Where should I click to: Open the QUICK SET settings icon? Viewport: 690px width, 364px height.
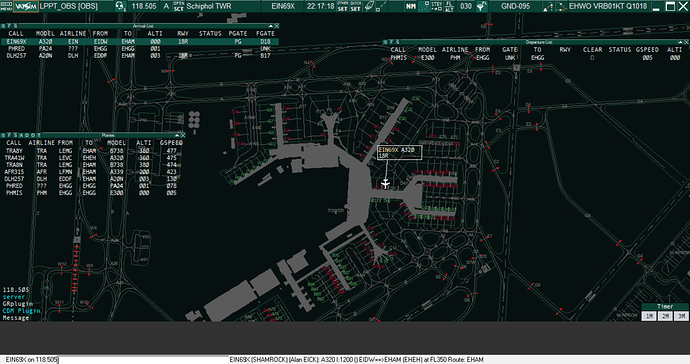(355, 6)
